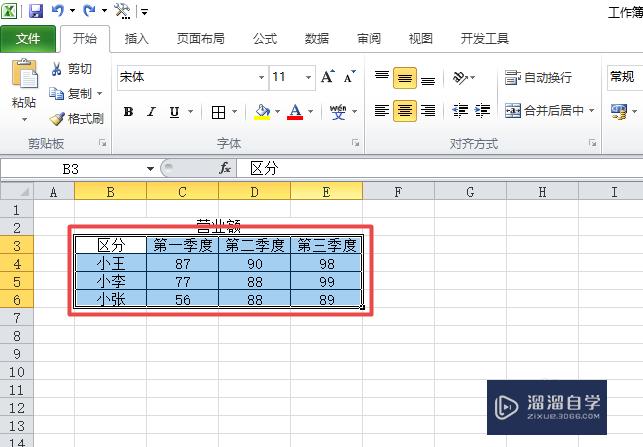Click 自动换行 wrap text button
This screenshot has width=643, height=447.
pyautogui.click(x=538, y=77)
